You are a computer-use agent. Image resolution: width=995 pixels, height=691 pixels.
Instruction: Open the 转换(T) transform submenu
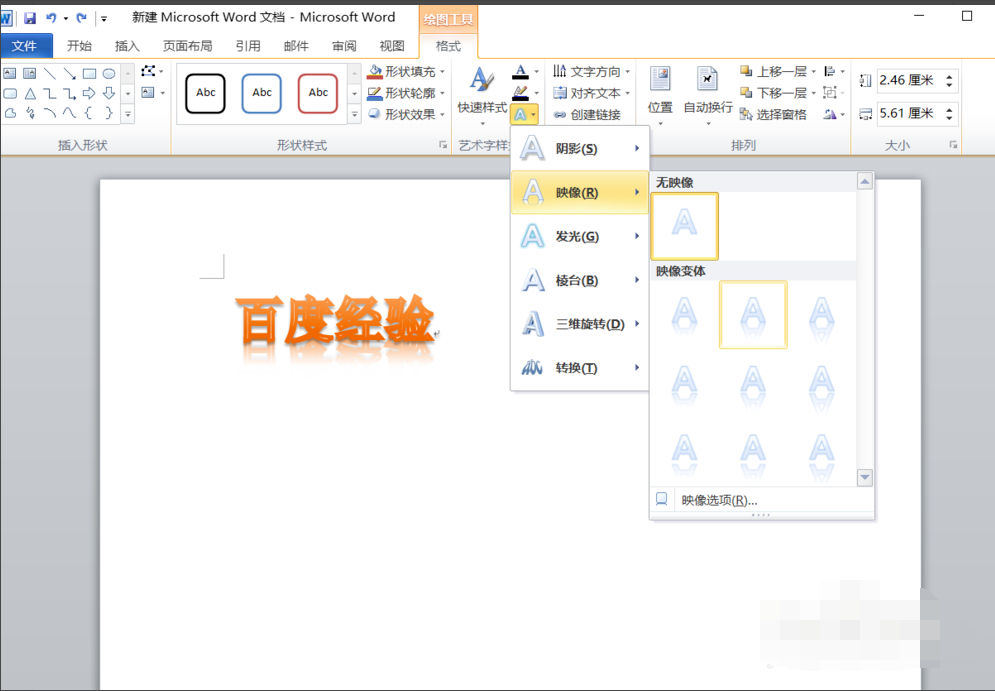[x=579, y=367]
